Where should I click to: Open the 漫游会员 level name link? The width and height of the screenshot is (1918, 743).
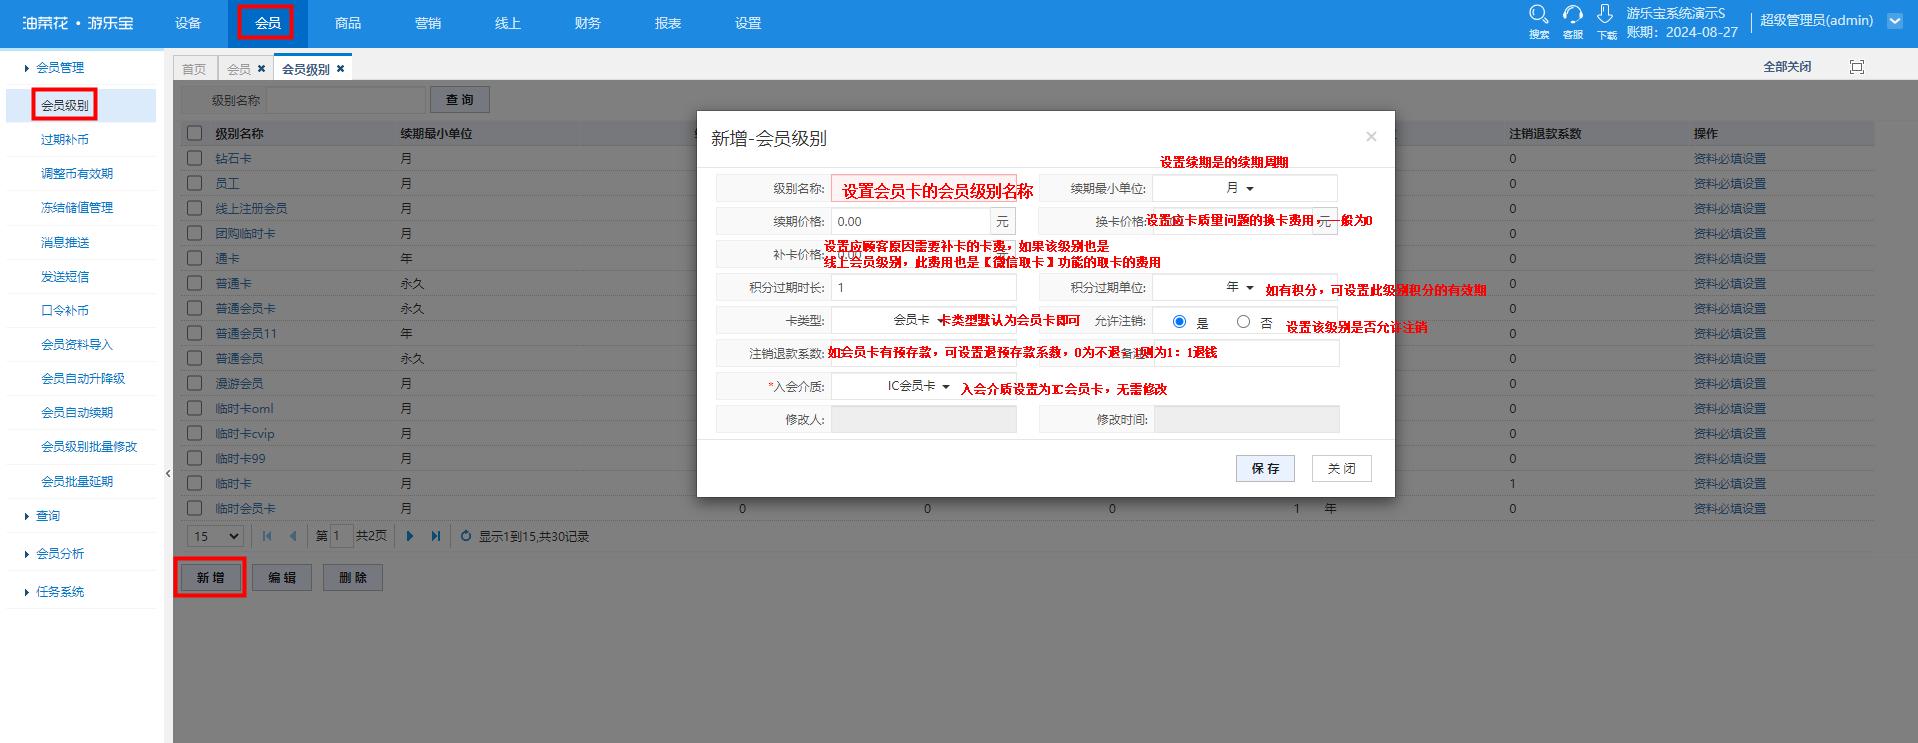tap(239, 383)
